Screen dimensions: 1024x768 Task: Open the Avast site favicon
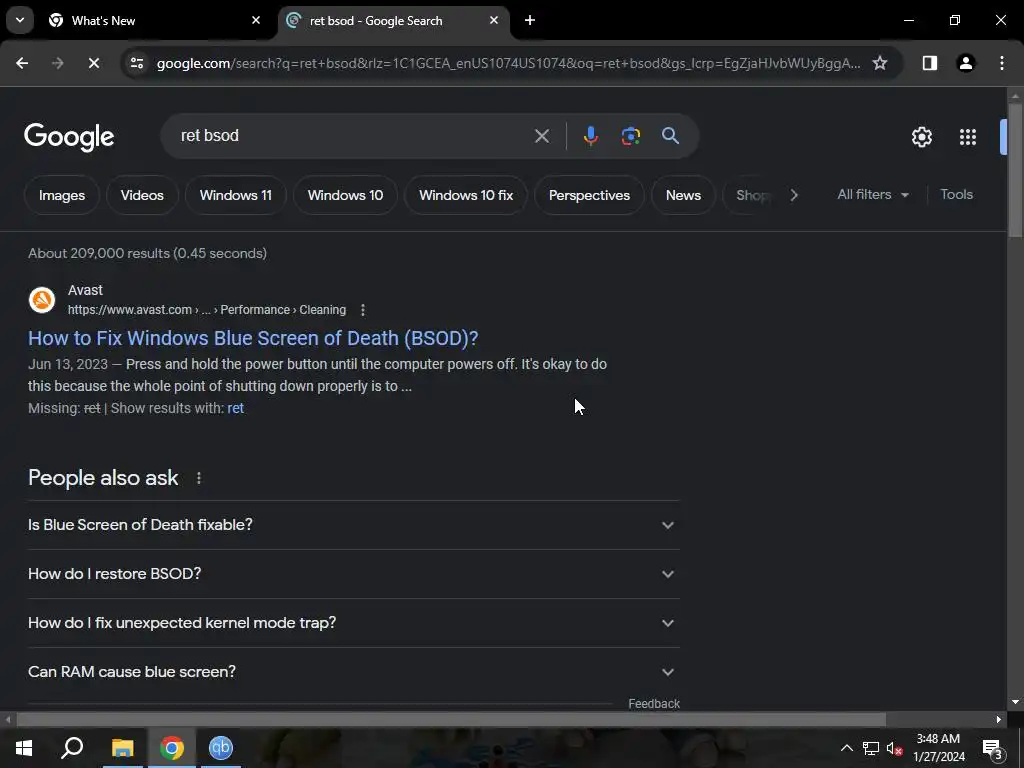coord(42,300)
